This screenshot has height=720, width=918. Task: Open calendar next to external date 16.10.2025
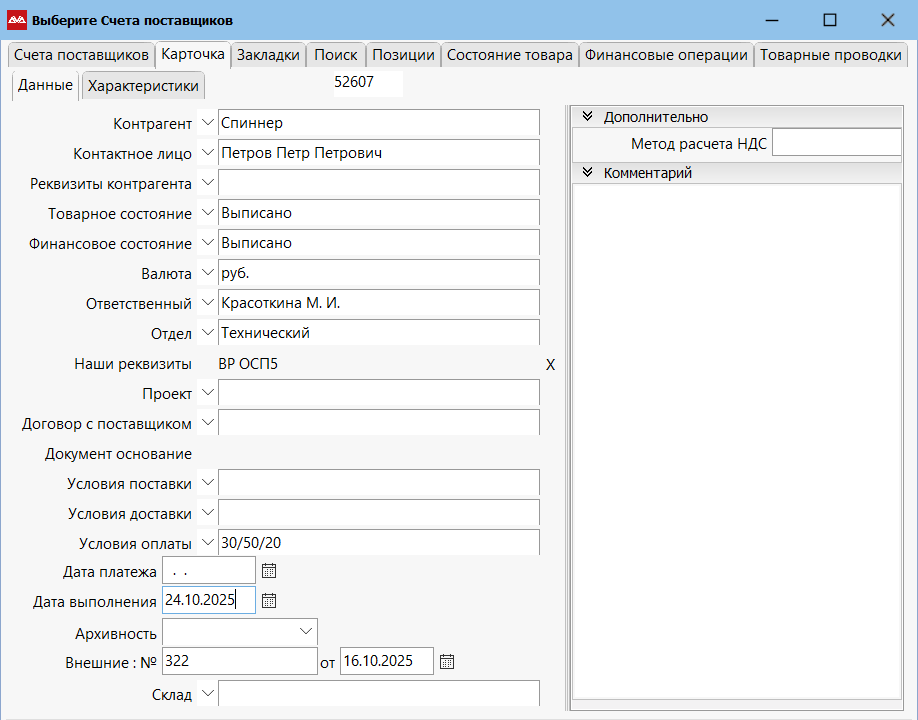click(447, 661)
